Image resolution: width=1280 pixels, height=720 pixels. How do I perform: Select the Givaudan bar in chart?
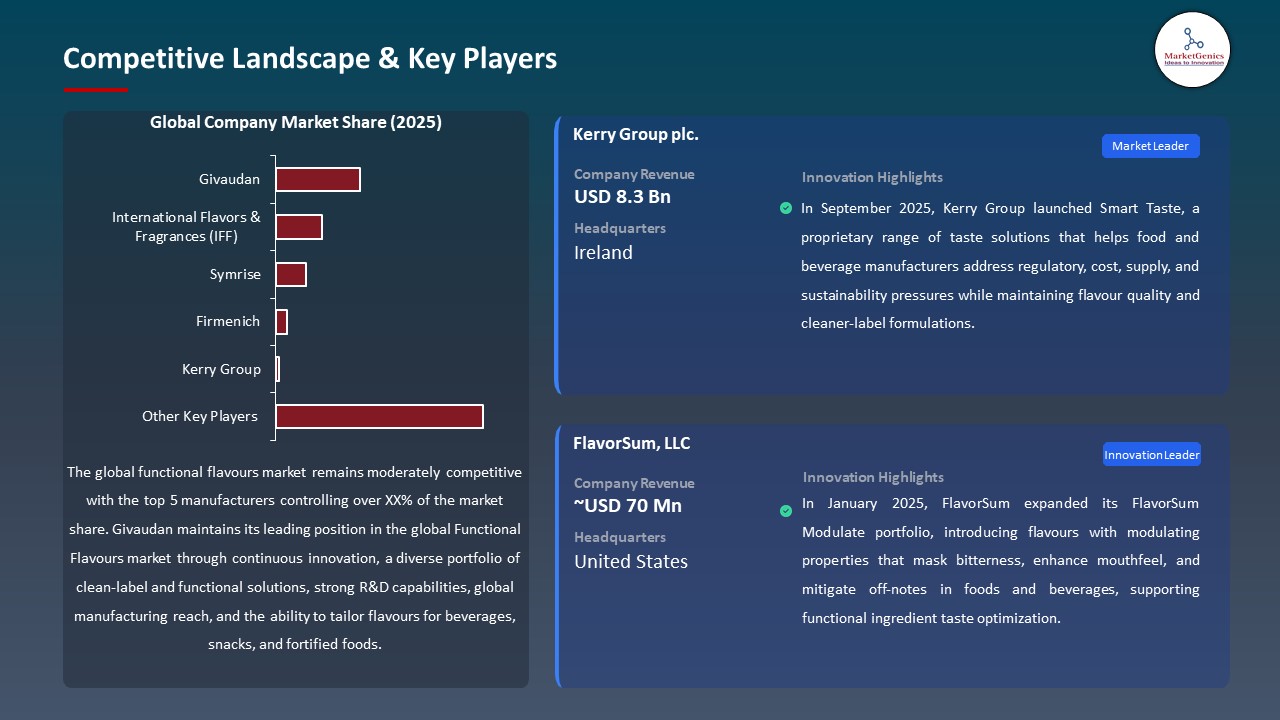point(317,179)
